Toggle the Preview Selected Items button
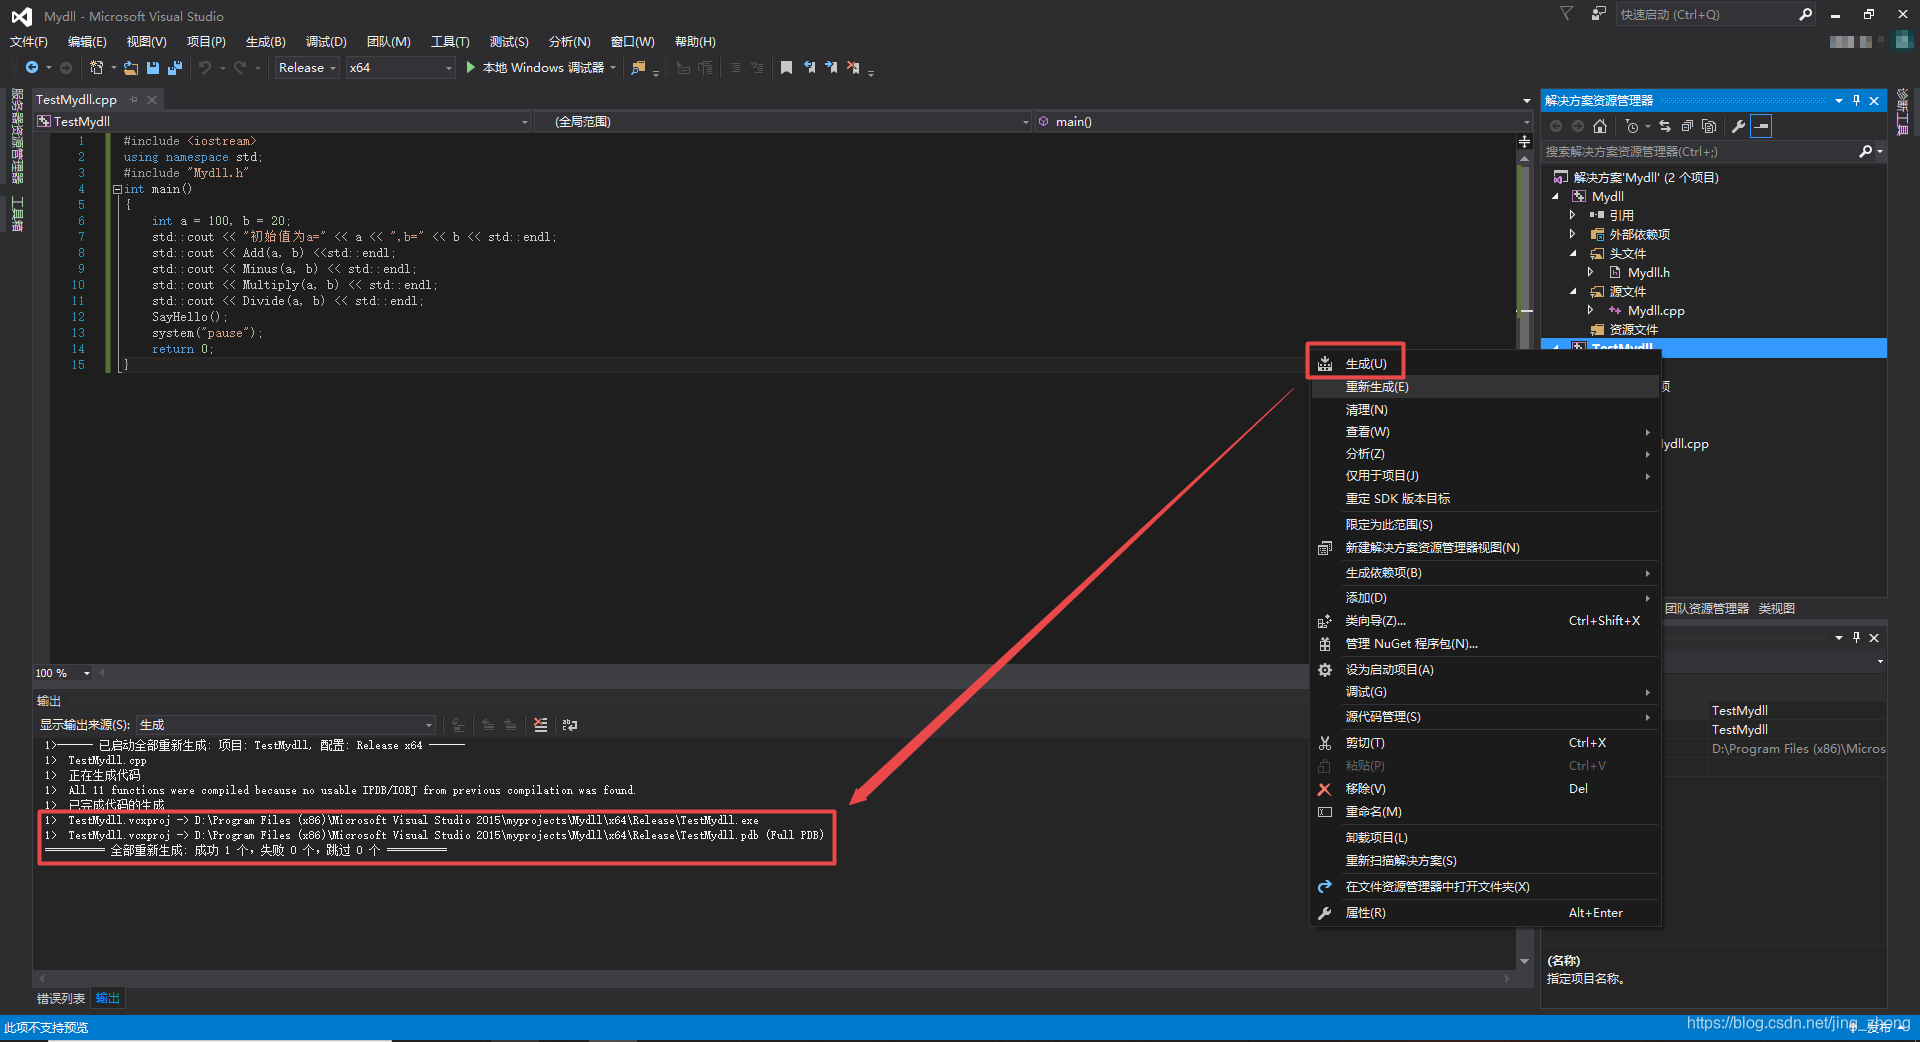The height and width of the screenshot is (1042, 1920). pyautogui.click(x=1761, y=126)
